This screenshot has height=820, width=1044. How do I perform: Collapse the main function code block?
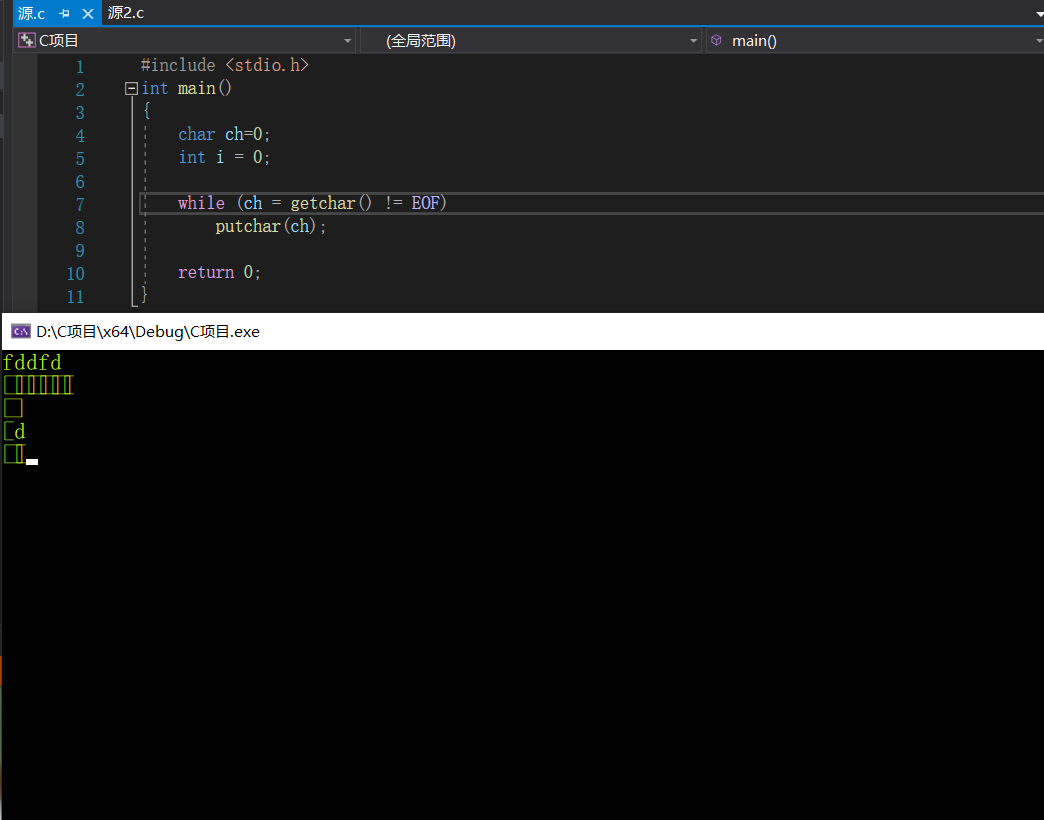(x=131, y=89)
